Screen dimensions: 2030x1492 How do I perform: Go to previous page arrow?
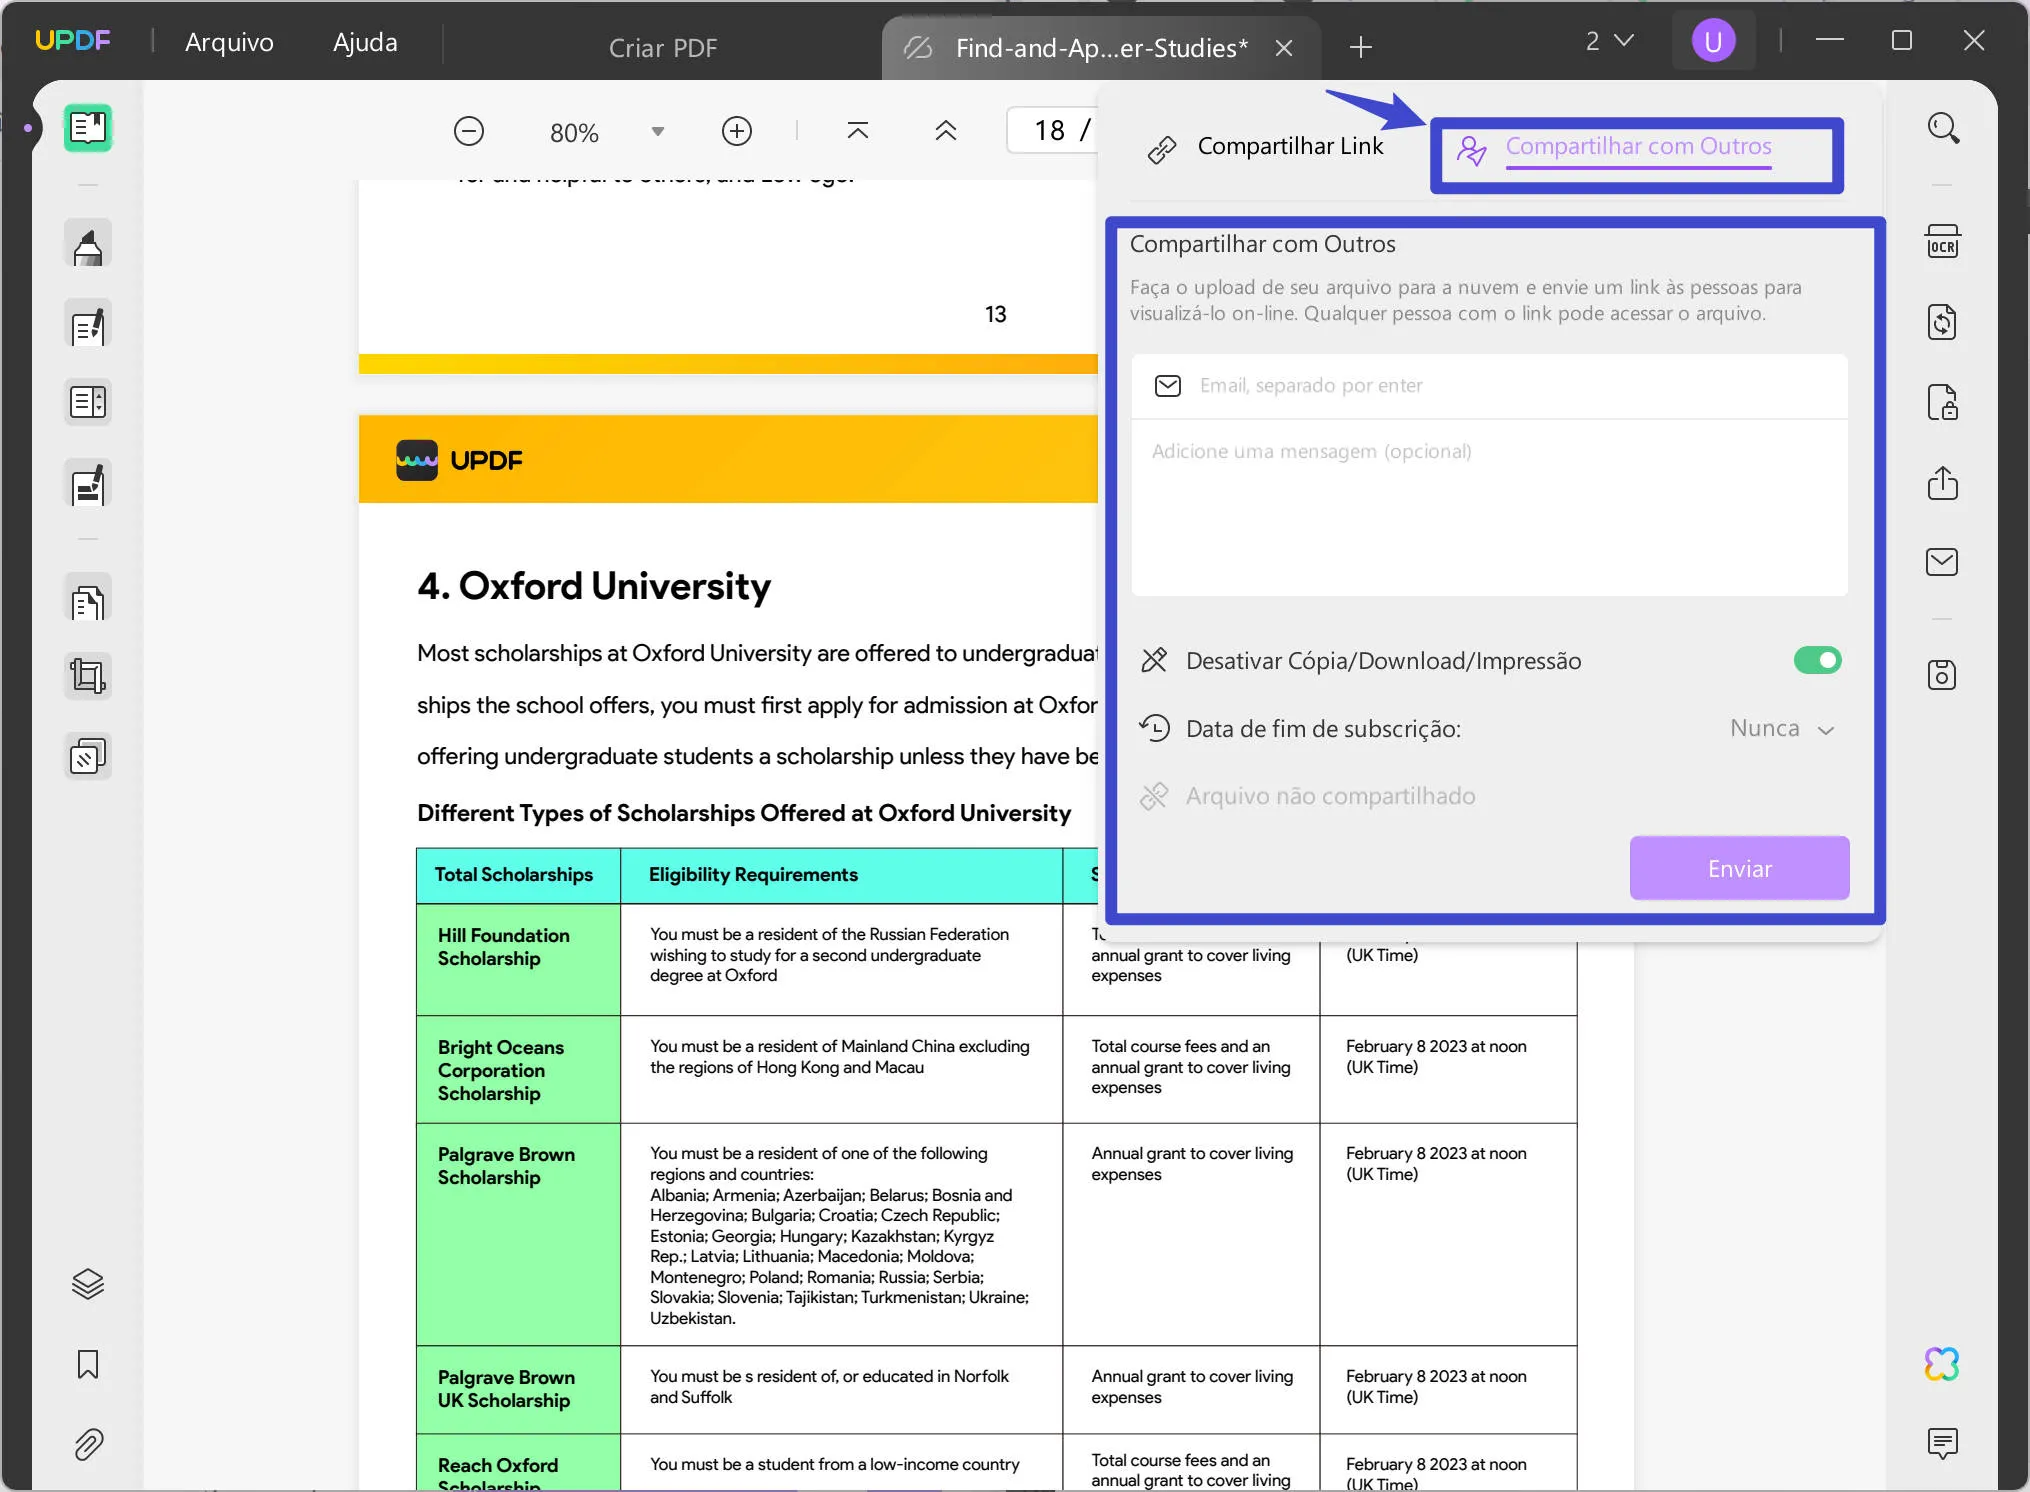click(946, 131)
